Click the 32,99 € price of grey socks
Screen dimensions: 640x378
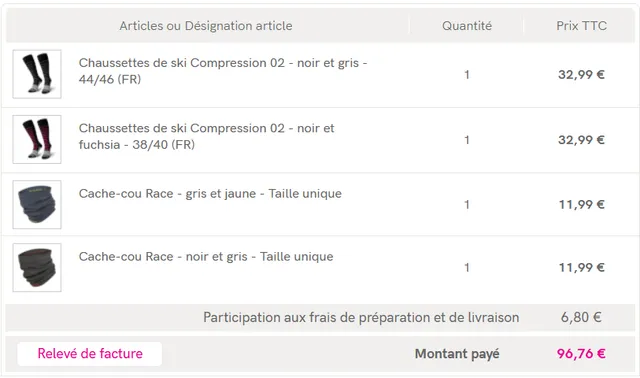click(581, 75)
